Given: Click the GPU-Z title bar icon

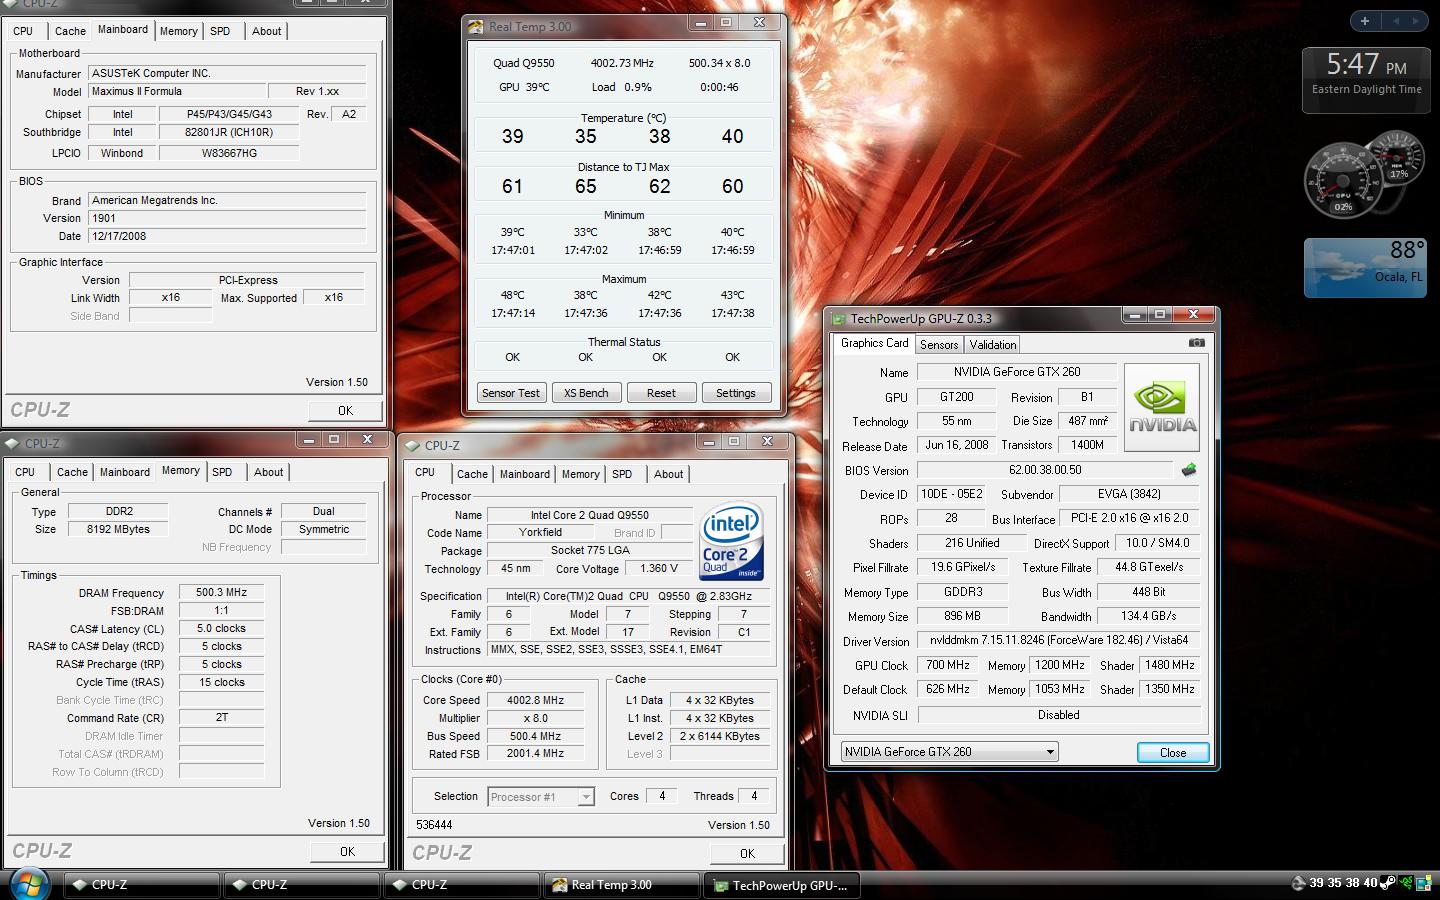Looking at the screenshot, I should pos(839,319).
